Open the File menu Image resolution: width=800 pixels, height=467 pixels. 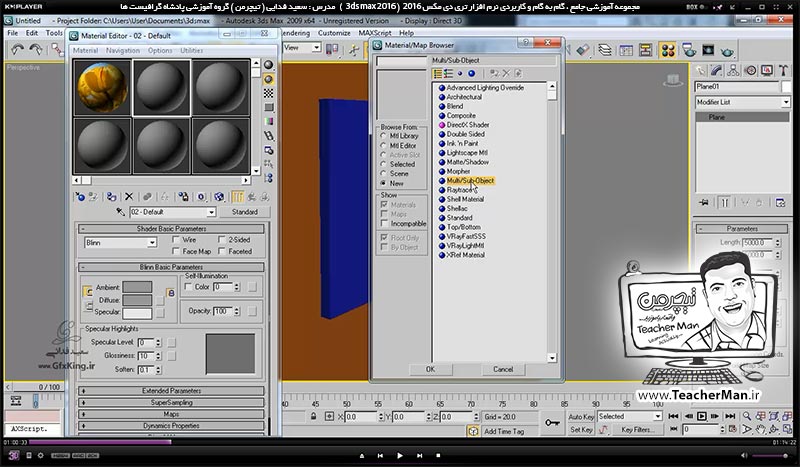(13, 33)
